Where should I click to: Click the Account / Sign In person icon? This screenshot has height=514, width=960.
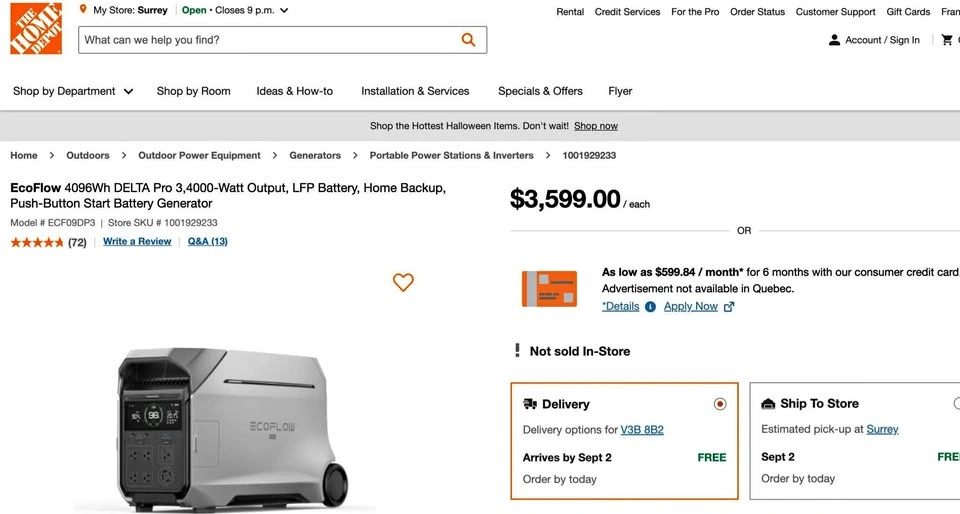(834, 40)
